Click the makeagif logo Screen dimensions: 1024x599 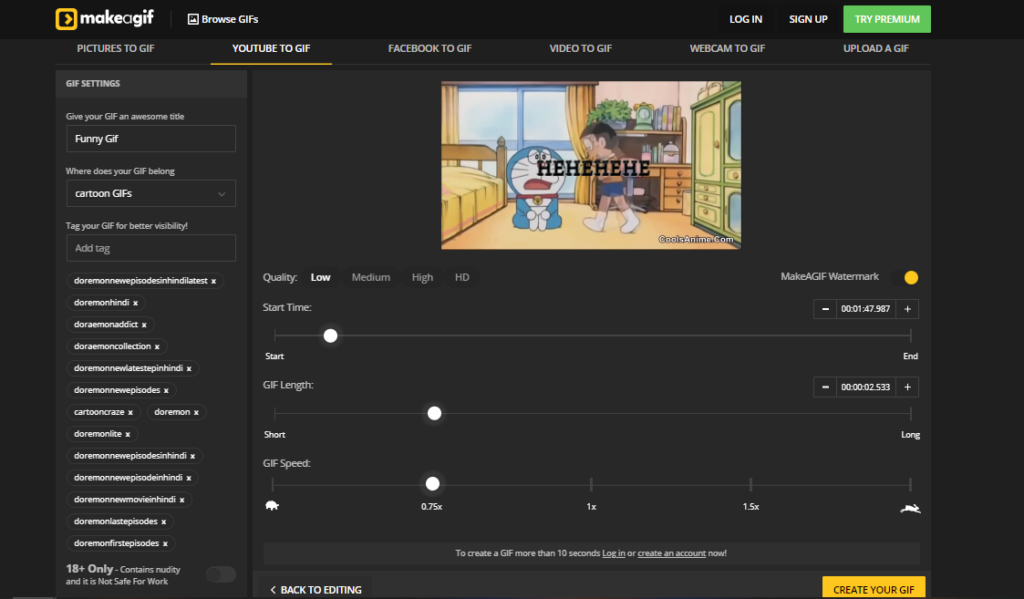tap(104, 19)
